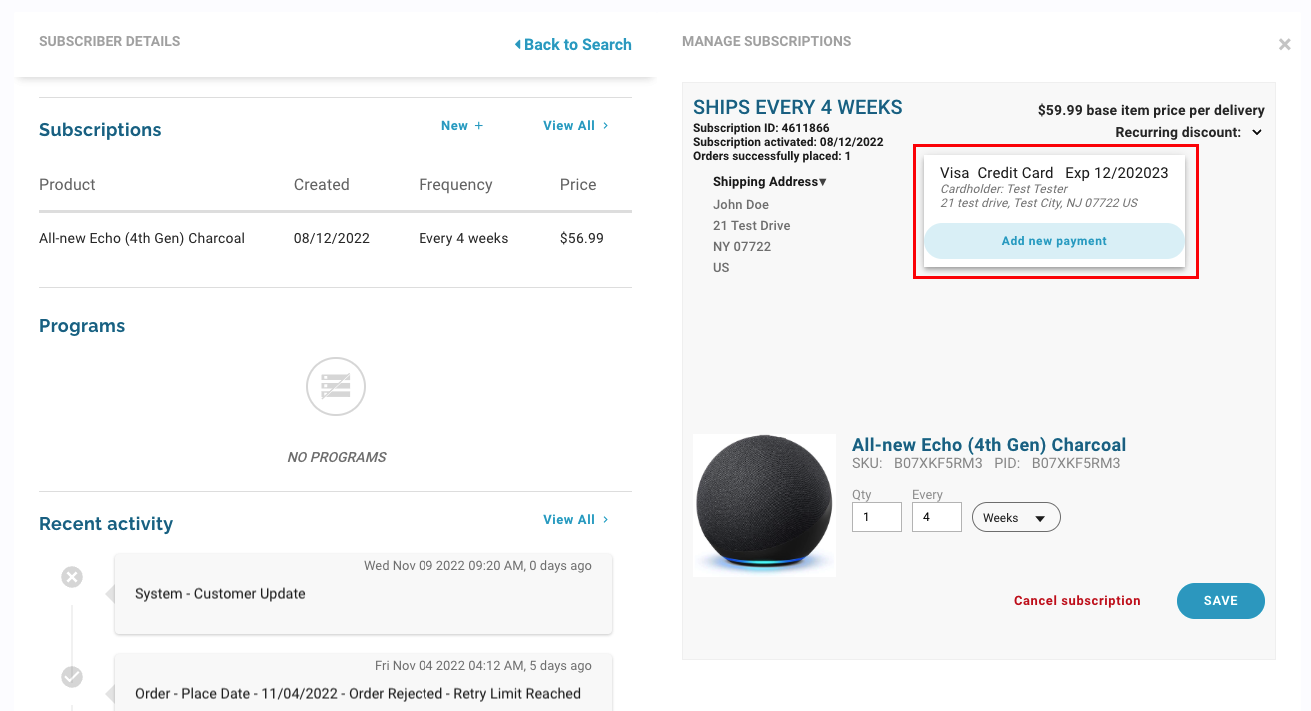Viewport: 1311px width, 711px height.
Task: Click the Subscription ID: 4611866 text
Action: click(x=761, y=128)
